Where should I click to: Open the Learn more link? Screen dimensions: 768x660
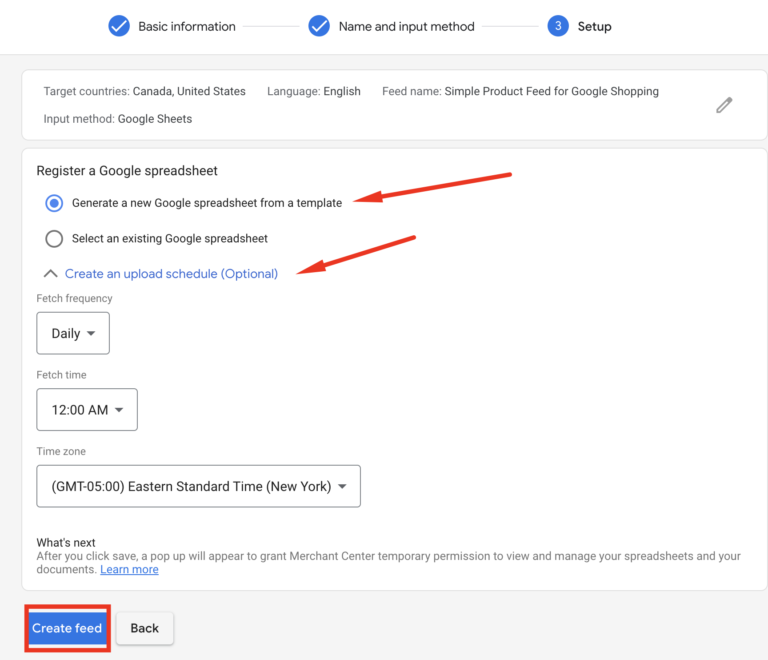129,569
